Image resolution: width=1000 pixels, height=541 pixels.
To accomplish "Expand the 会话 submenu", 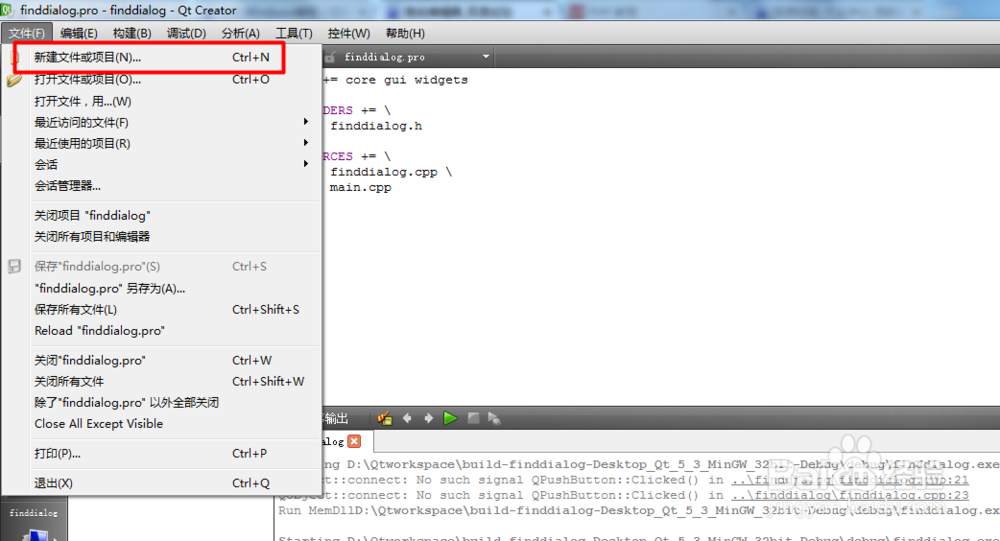I will [x=306, y=164].
